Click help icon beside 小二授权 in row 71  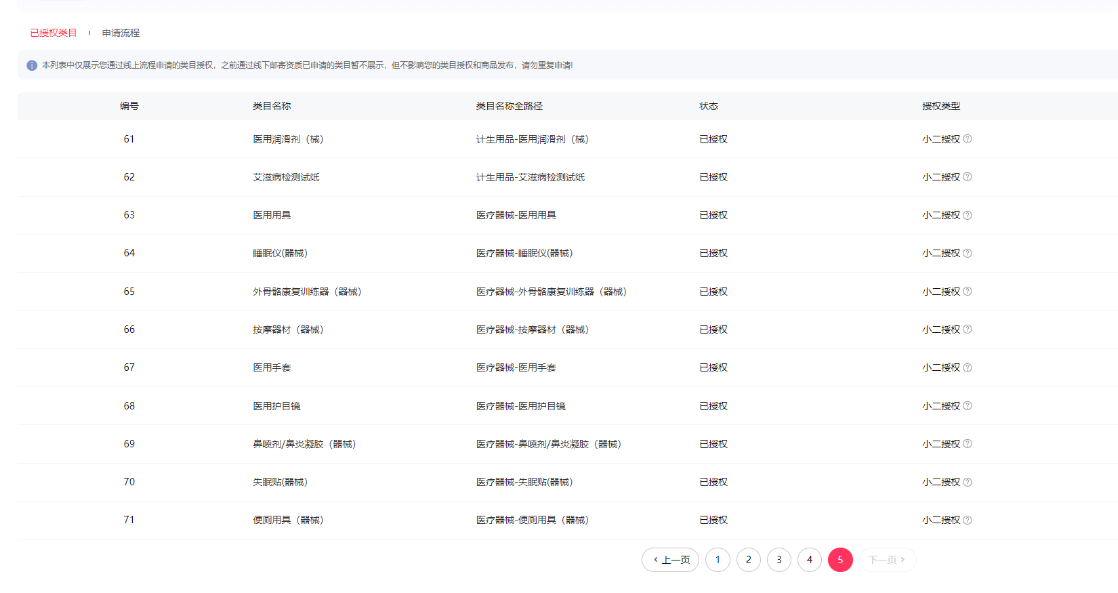click(967, 520)
